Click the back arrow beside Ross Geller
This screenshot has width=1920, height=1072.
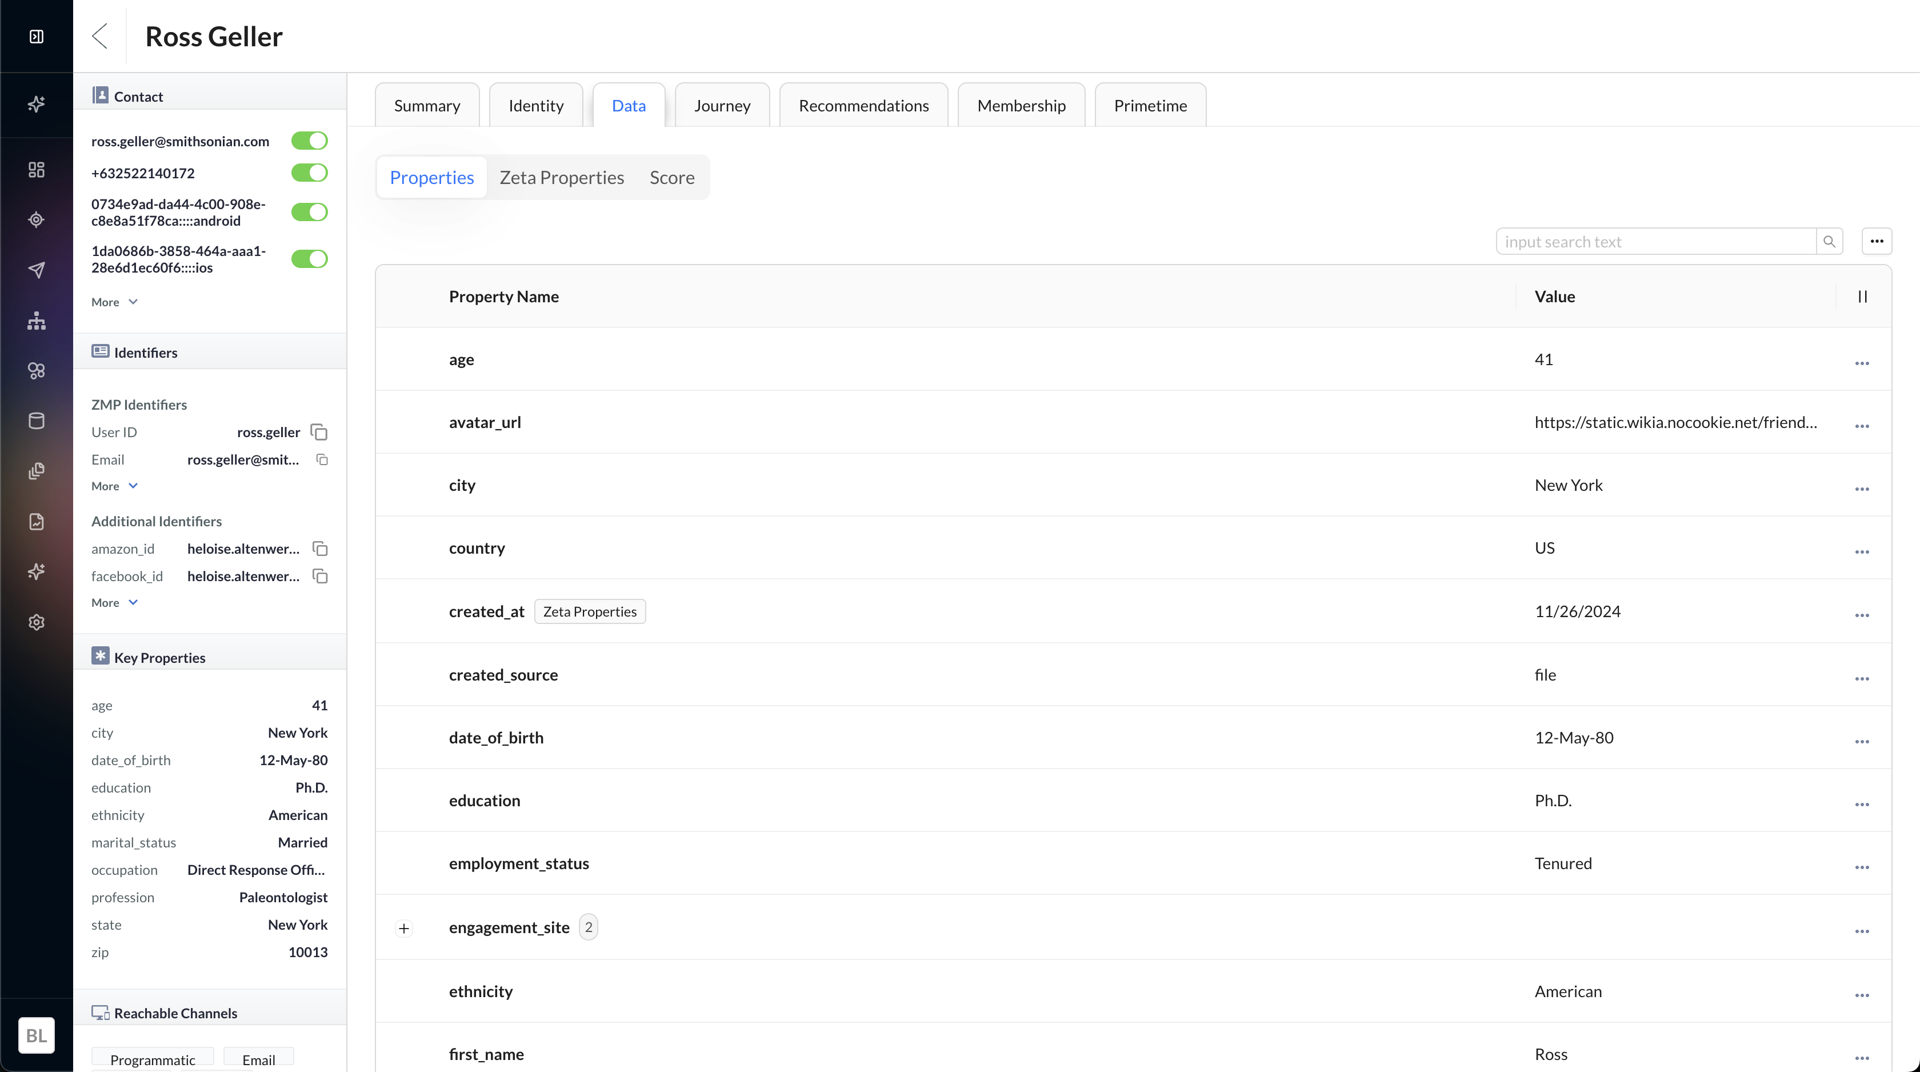click(x=100, y=36)
